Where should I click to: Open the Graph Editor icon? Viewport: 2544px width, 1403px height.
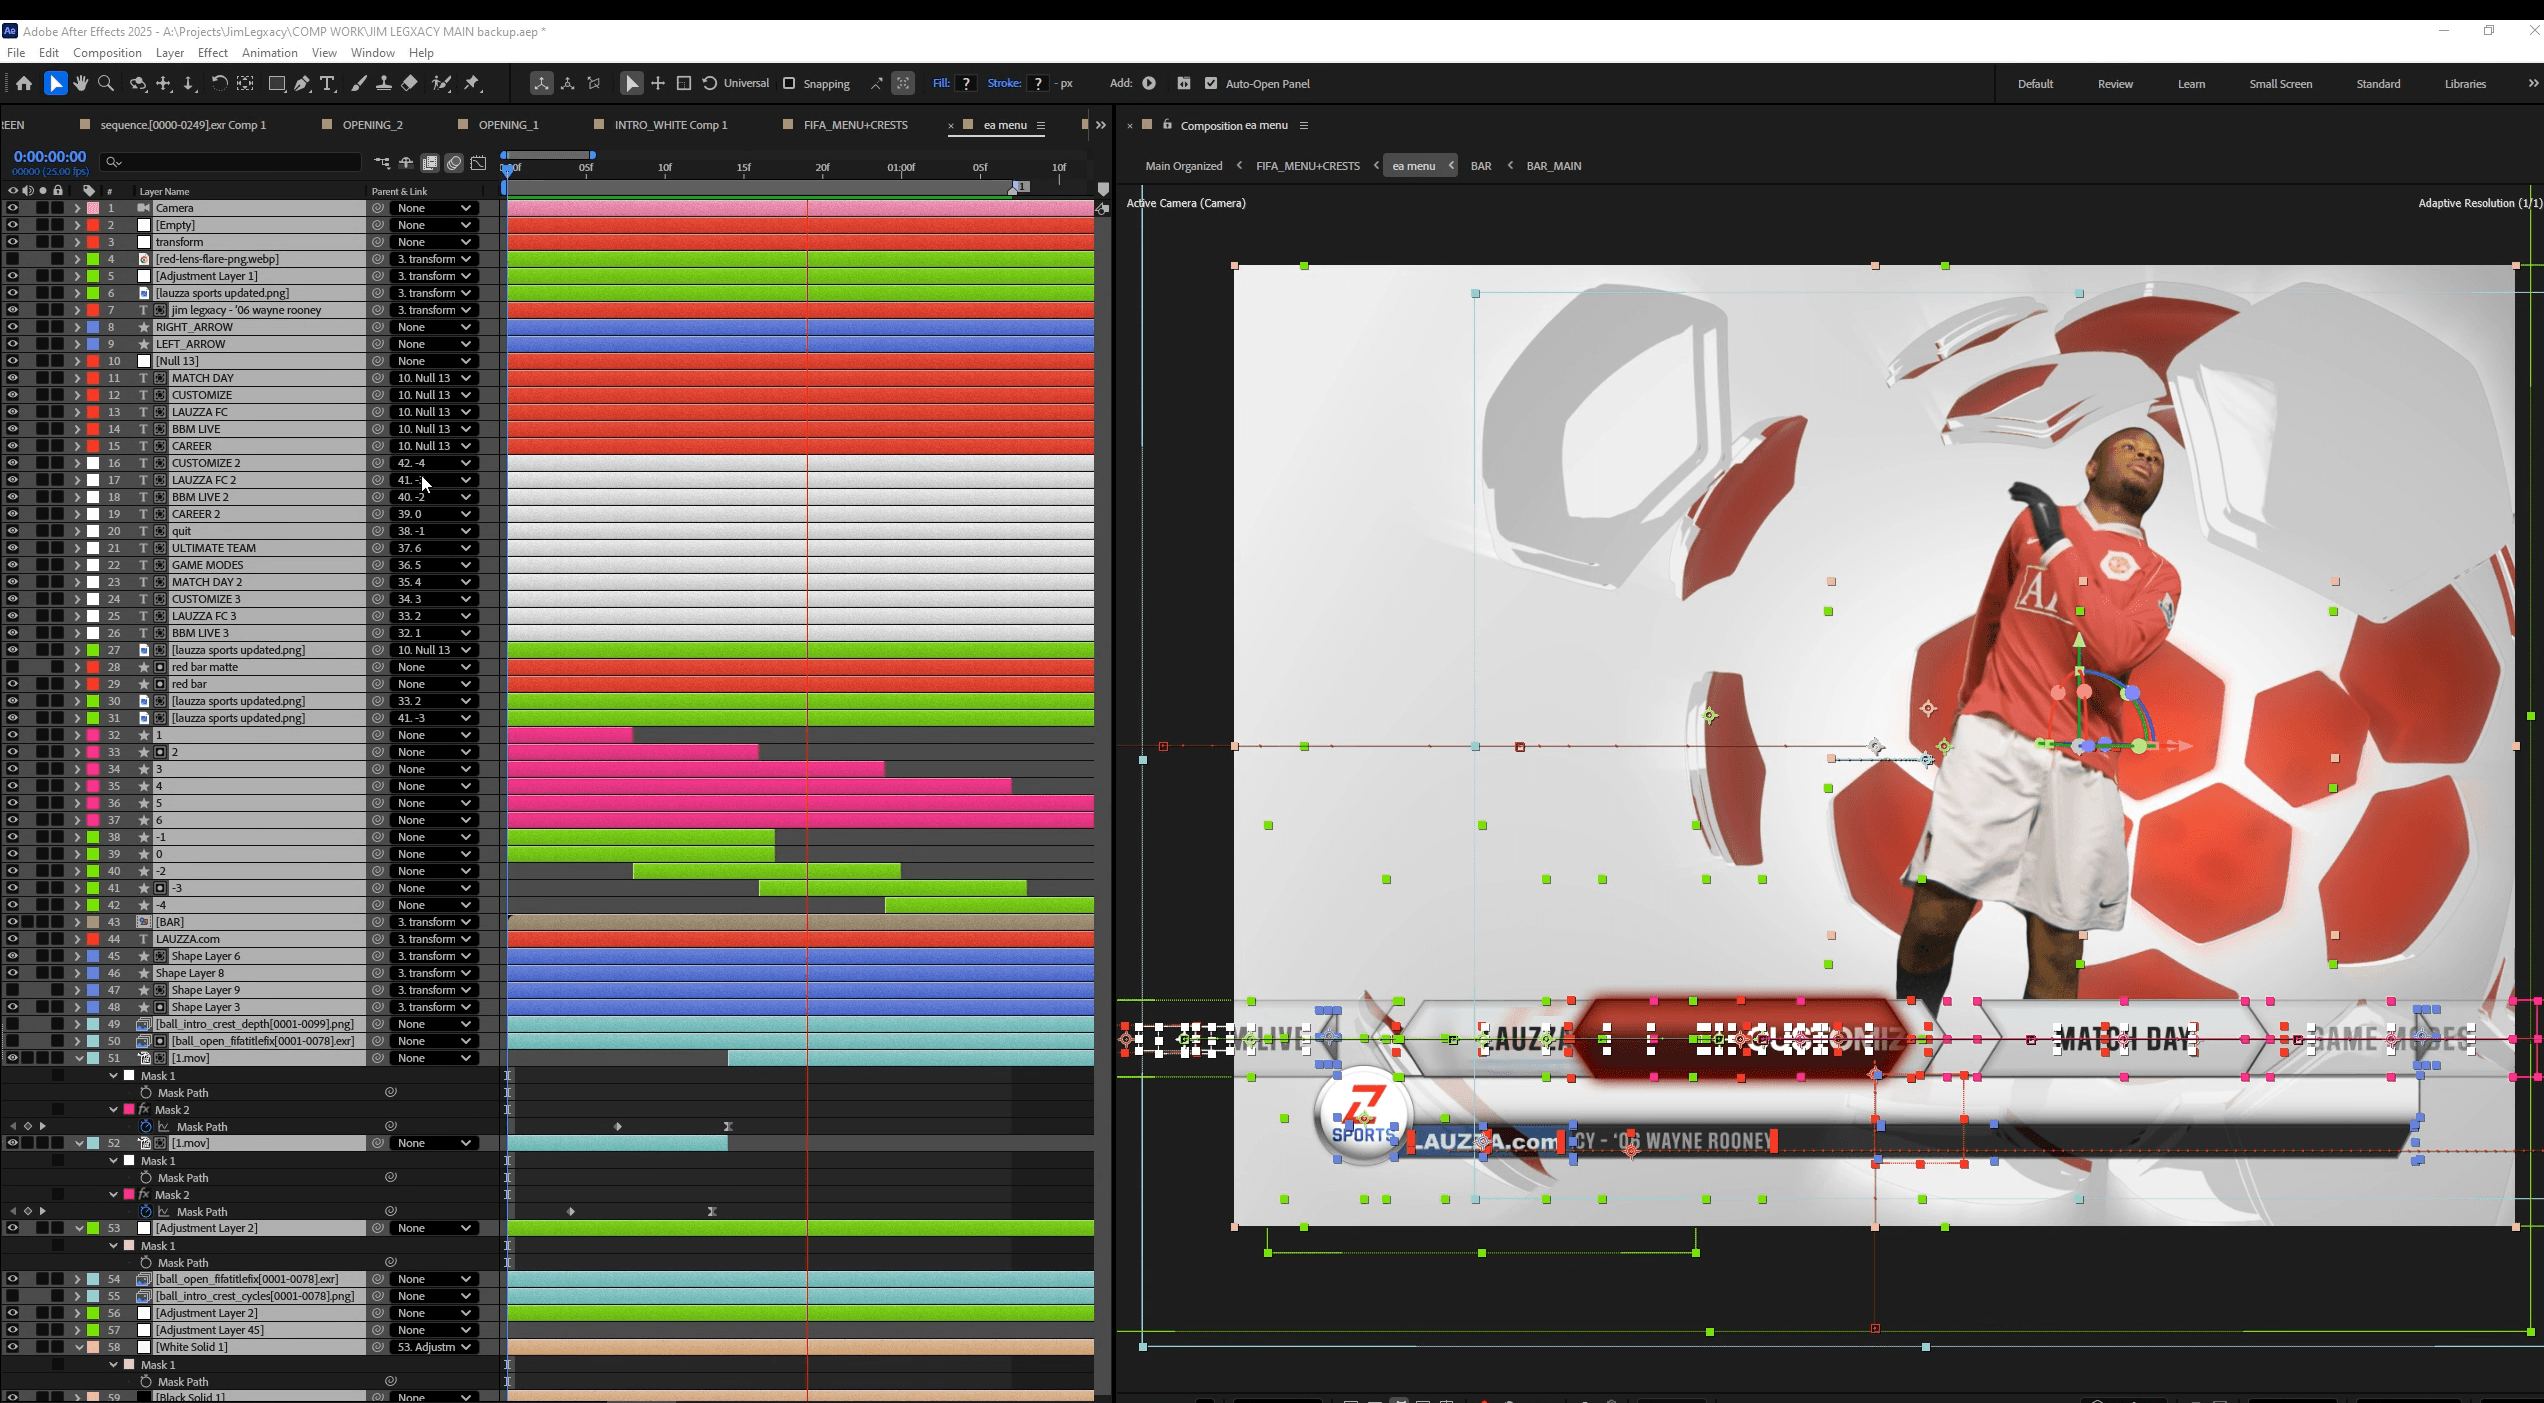[x=479, y=162]
